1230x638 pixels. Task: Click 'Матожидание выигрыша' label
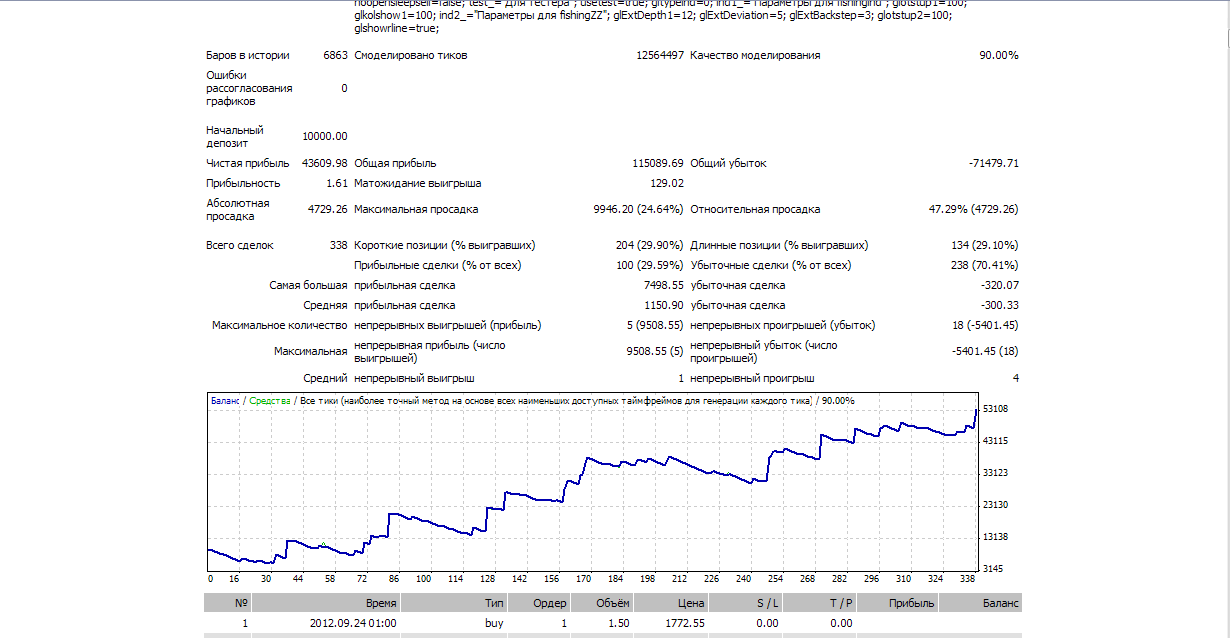[x=418, y=183]
